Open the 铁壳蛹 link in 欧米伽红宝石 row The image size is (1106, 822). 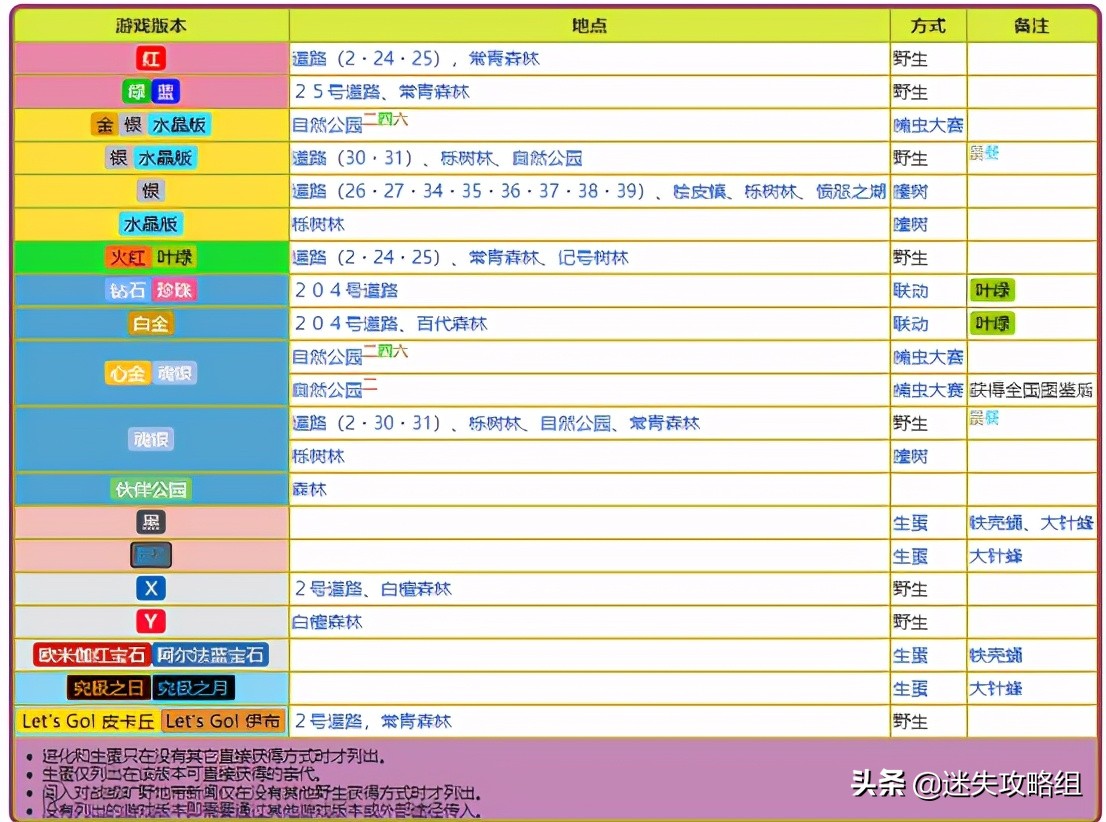click(x=995, y=655)
